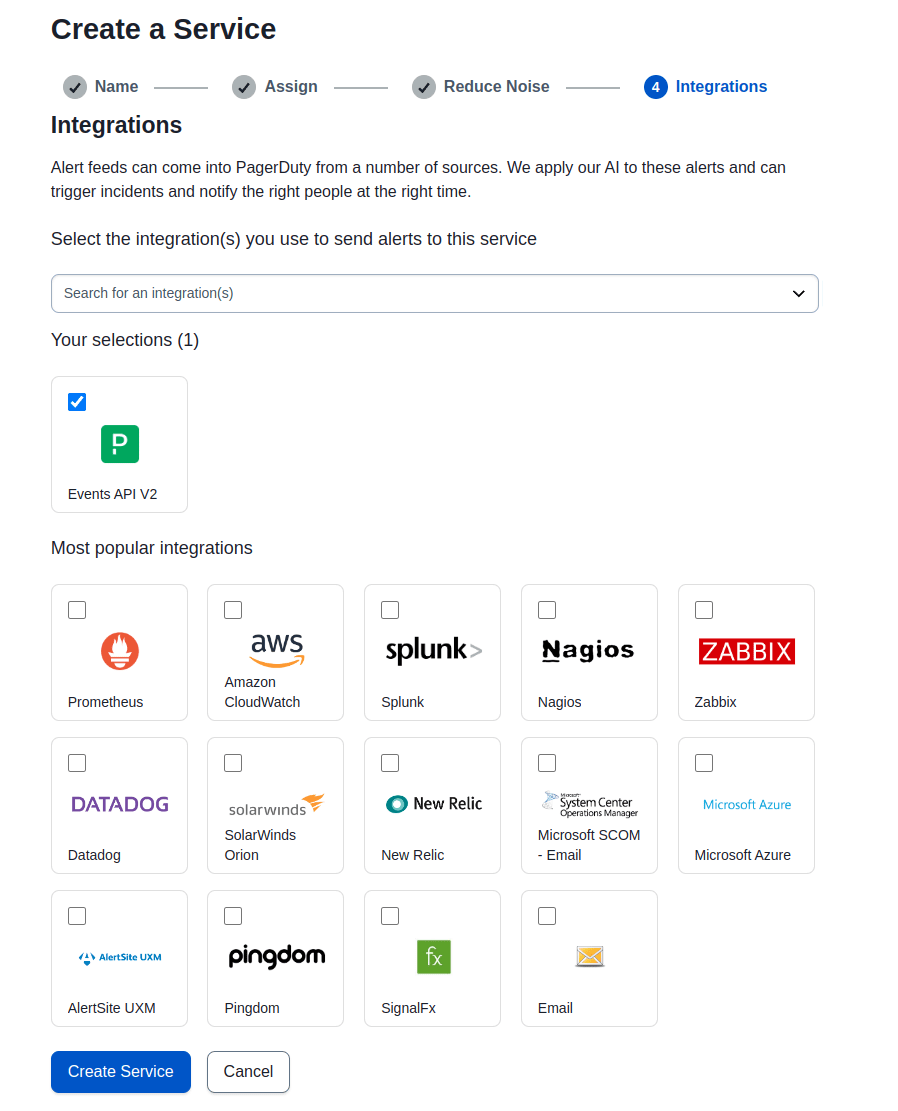Uncheck the Events API V2 selection

point(77,402)
